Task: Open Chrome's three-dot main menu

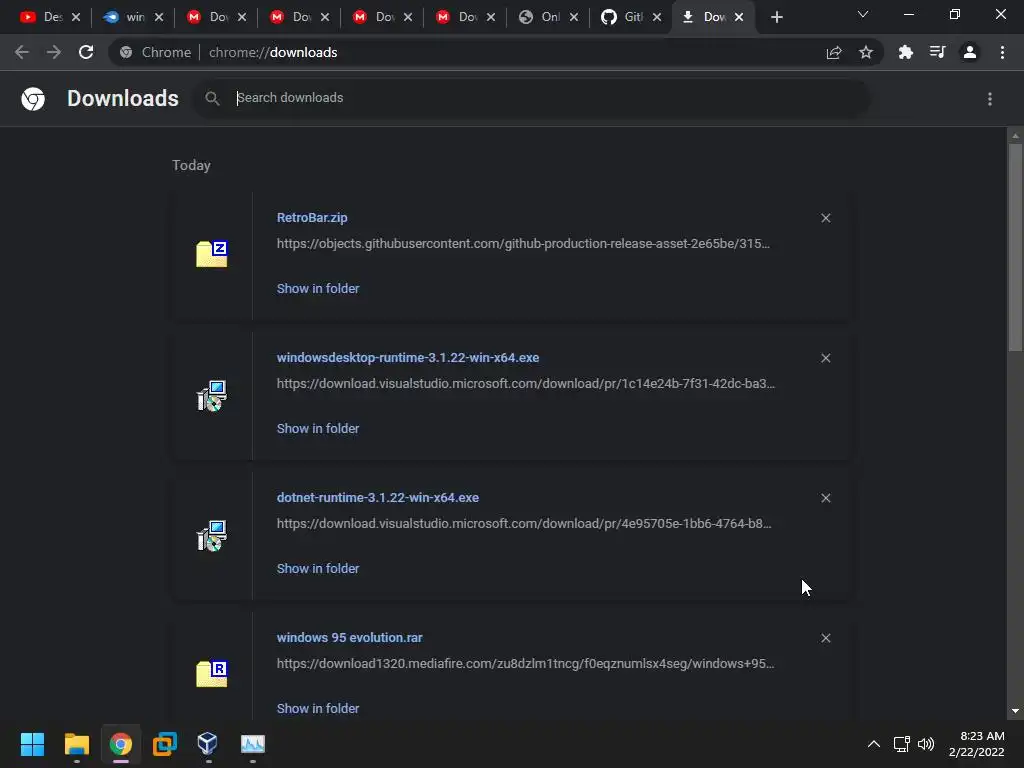Action: (x=1002, y=52)
